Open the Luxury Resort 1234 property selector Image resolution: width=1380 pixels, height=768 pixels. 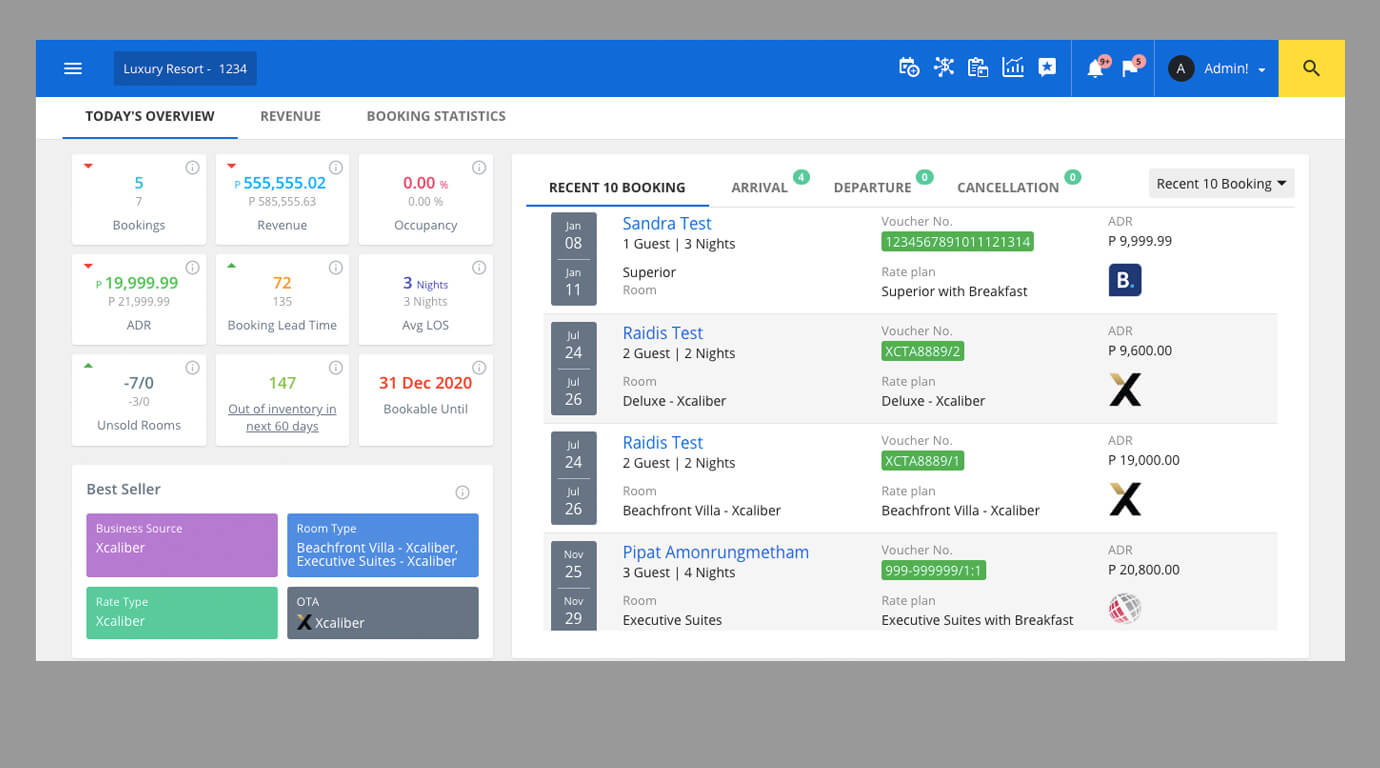pyautogui.click(x=185, y=69)
